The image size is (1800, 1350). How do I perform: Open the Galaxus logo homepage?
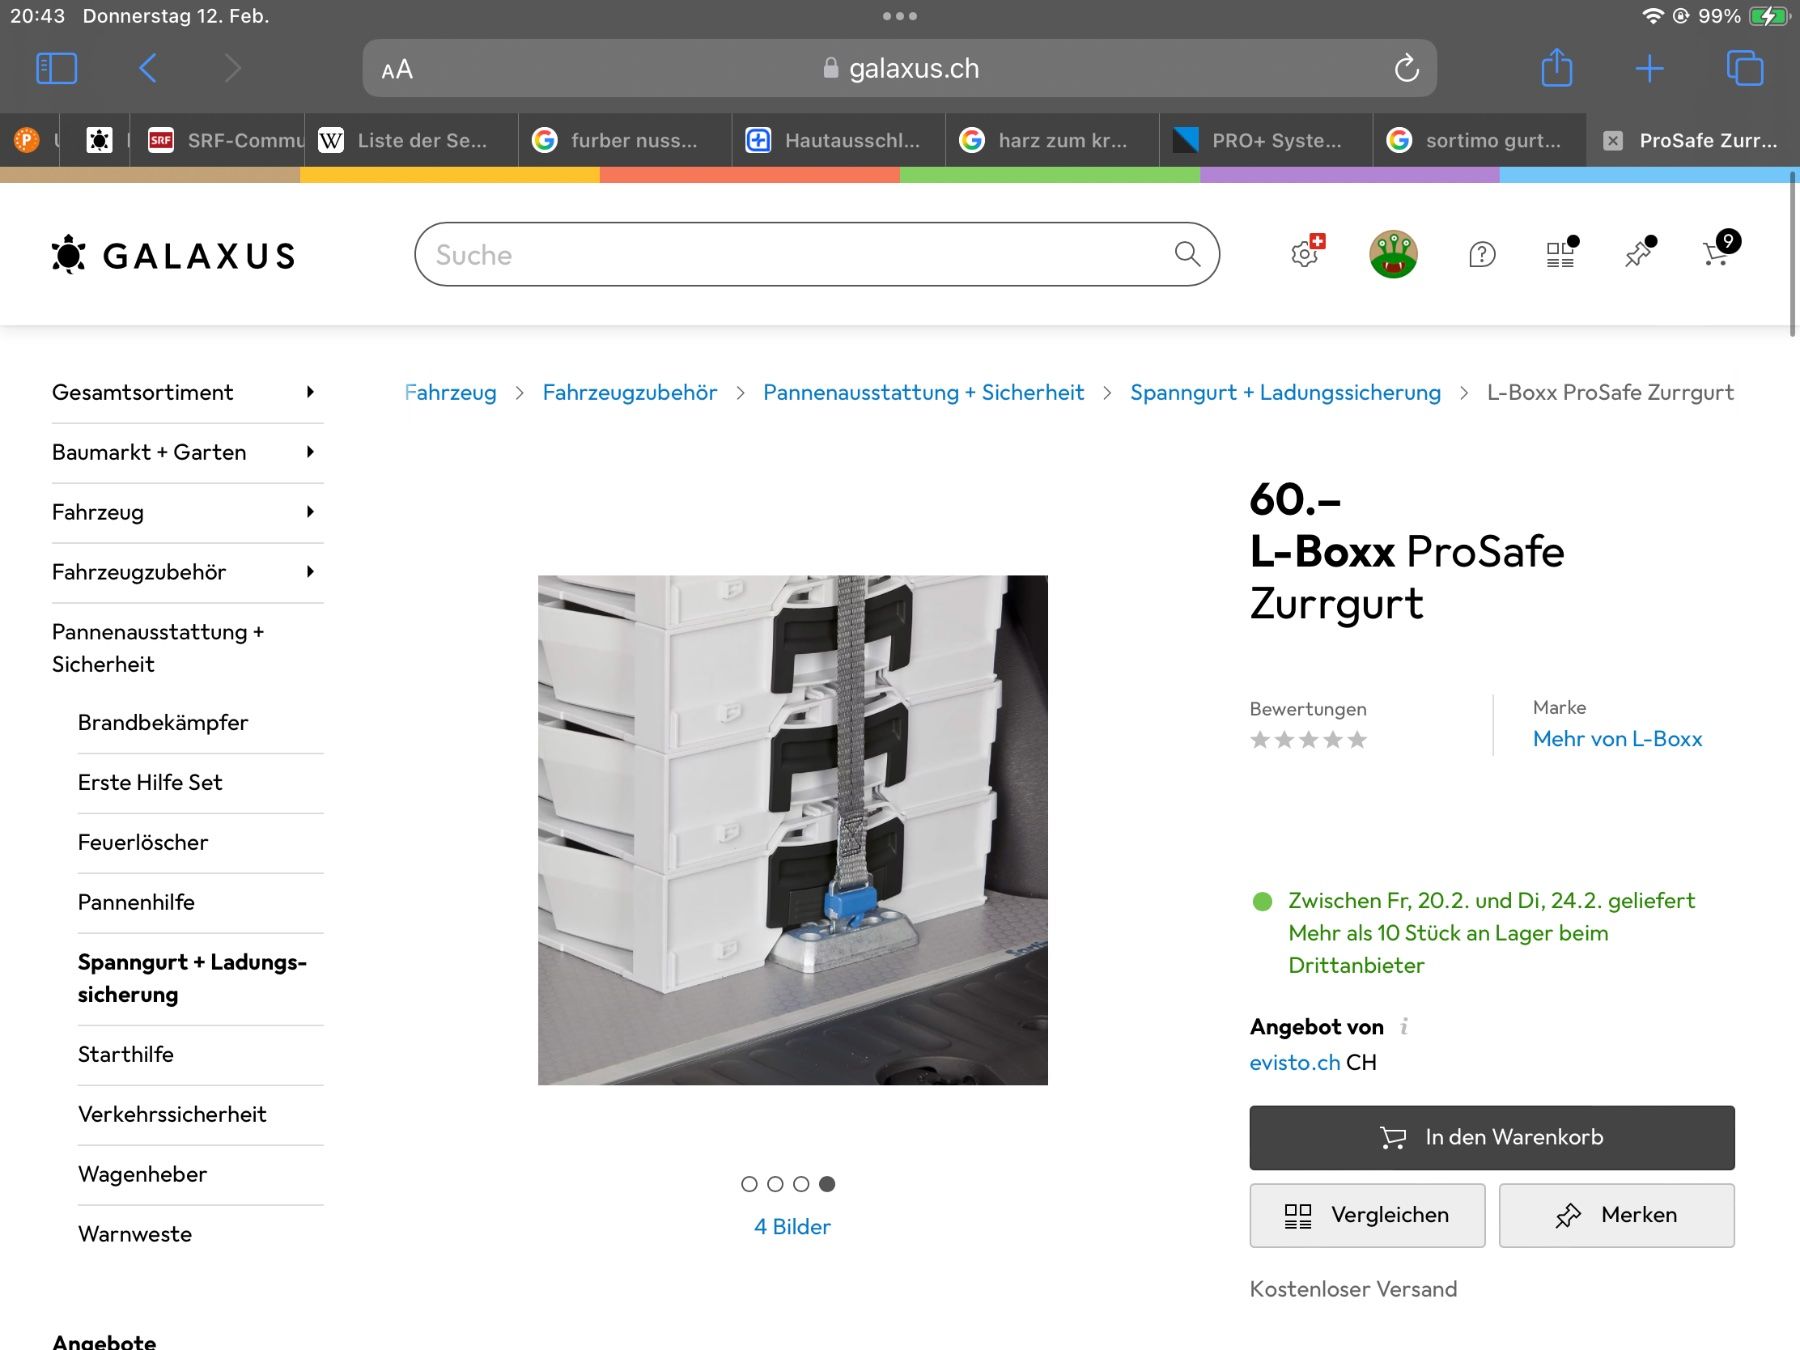tap(173, 255)
